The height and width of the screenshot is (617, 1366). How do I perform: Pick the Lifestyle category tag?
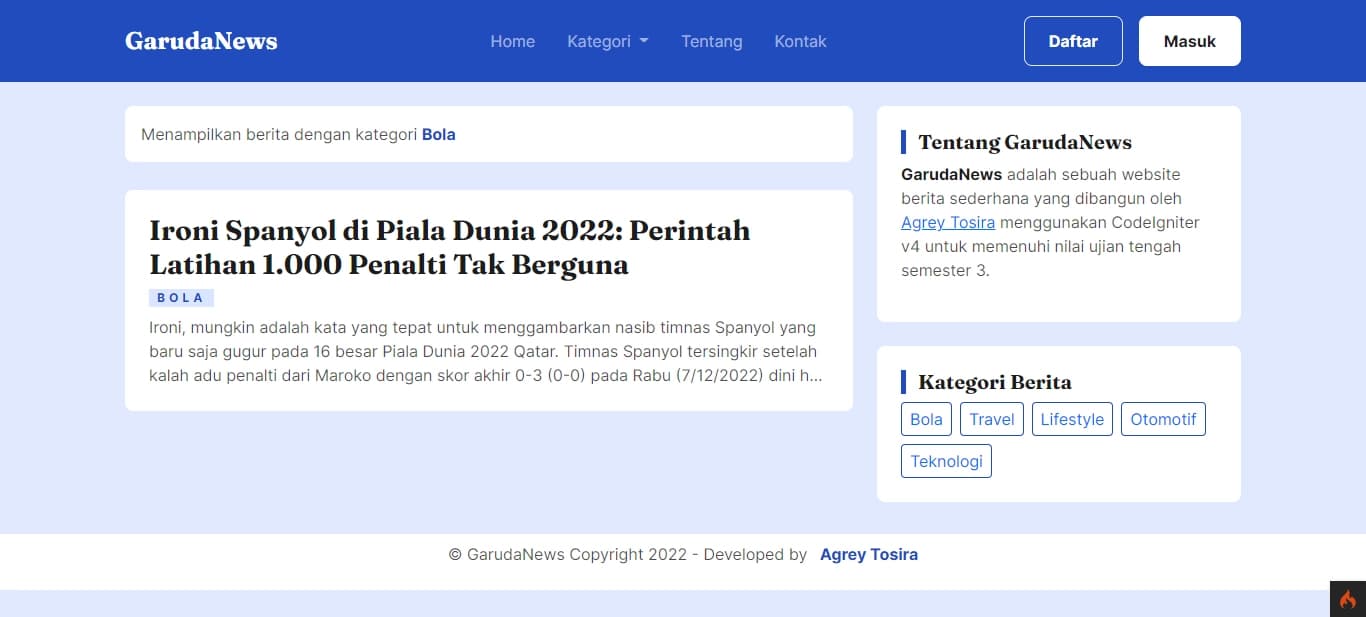(1071, 419)
